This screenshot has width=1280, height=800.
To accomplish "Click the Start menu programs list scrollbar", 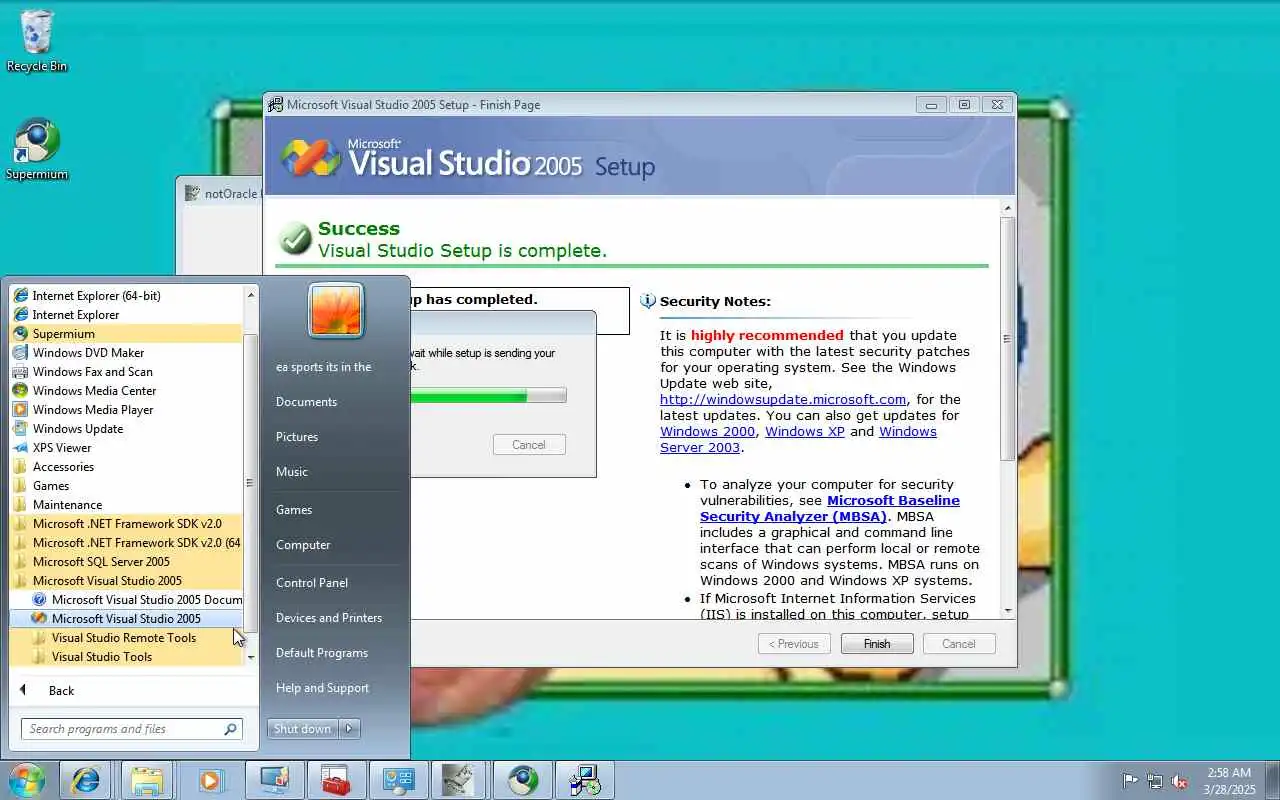I will [250, 475].
